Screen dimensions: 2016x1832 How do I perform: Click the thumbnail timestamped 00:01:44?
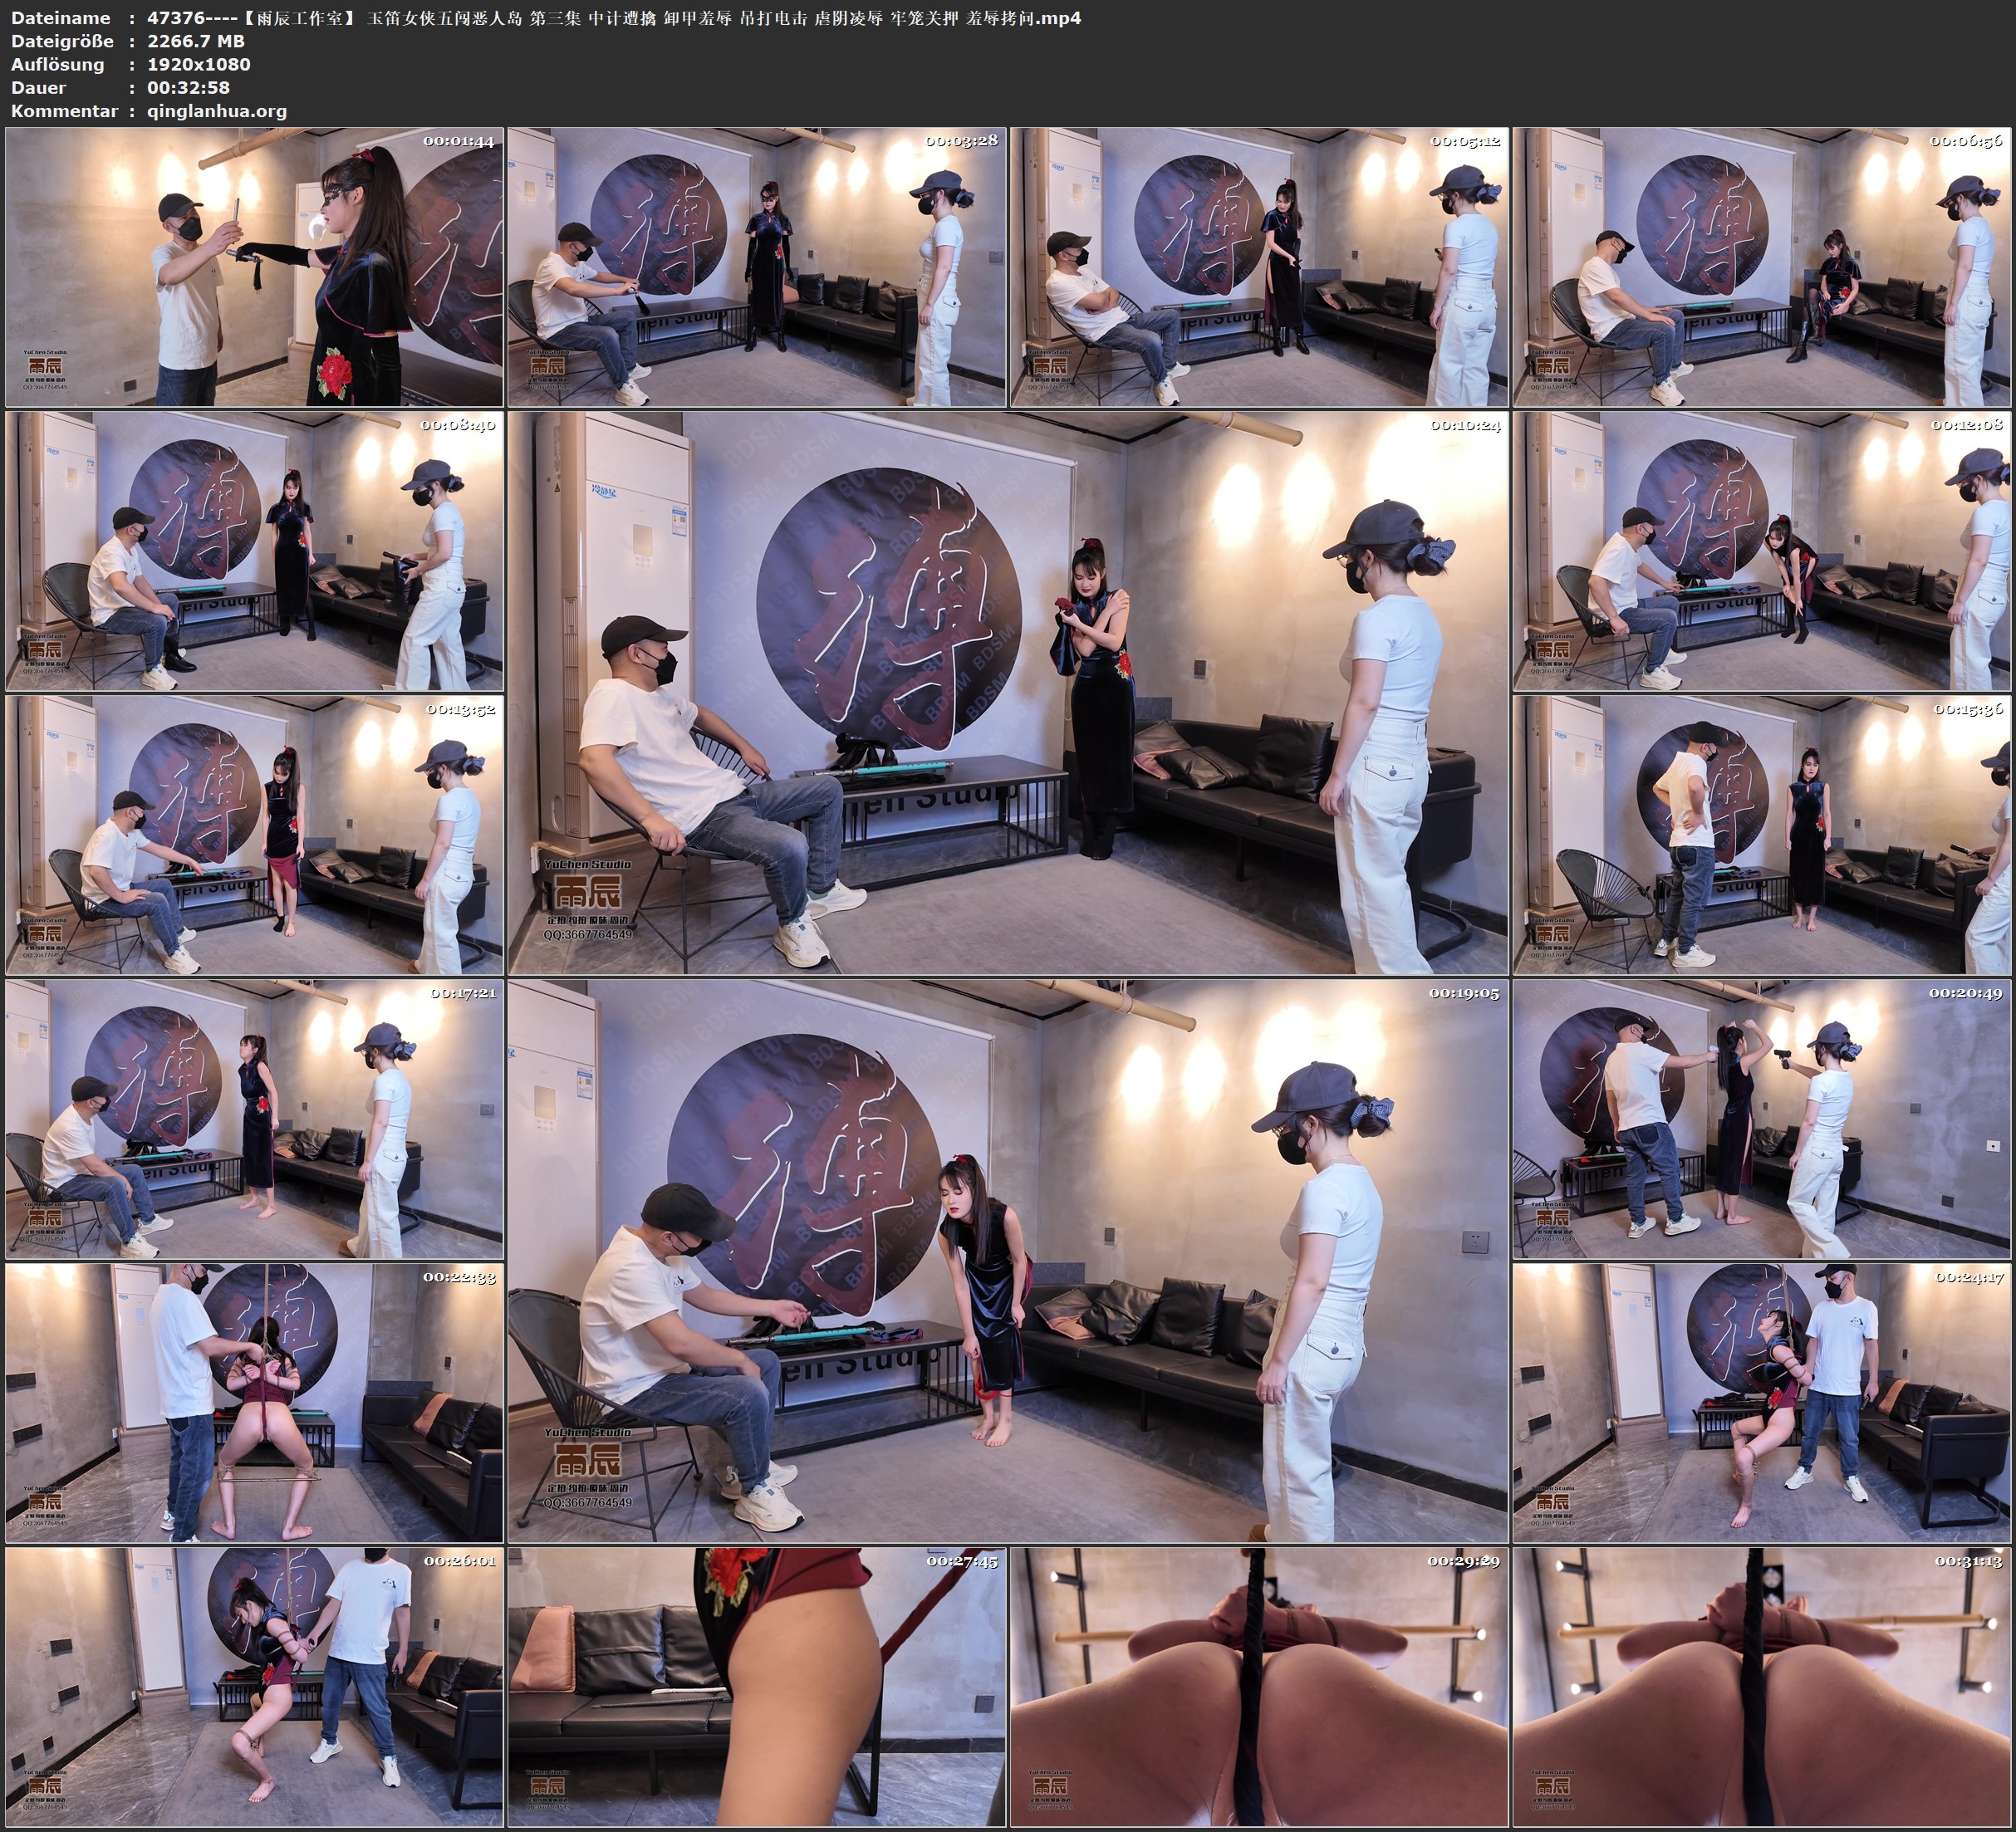(x=254, y=267)
